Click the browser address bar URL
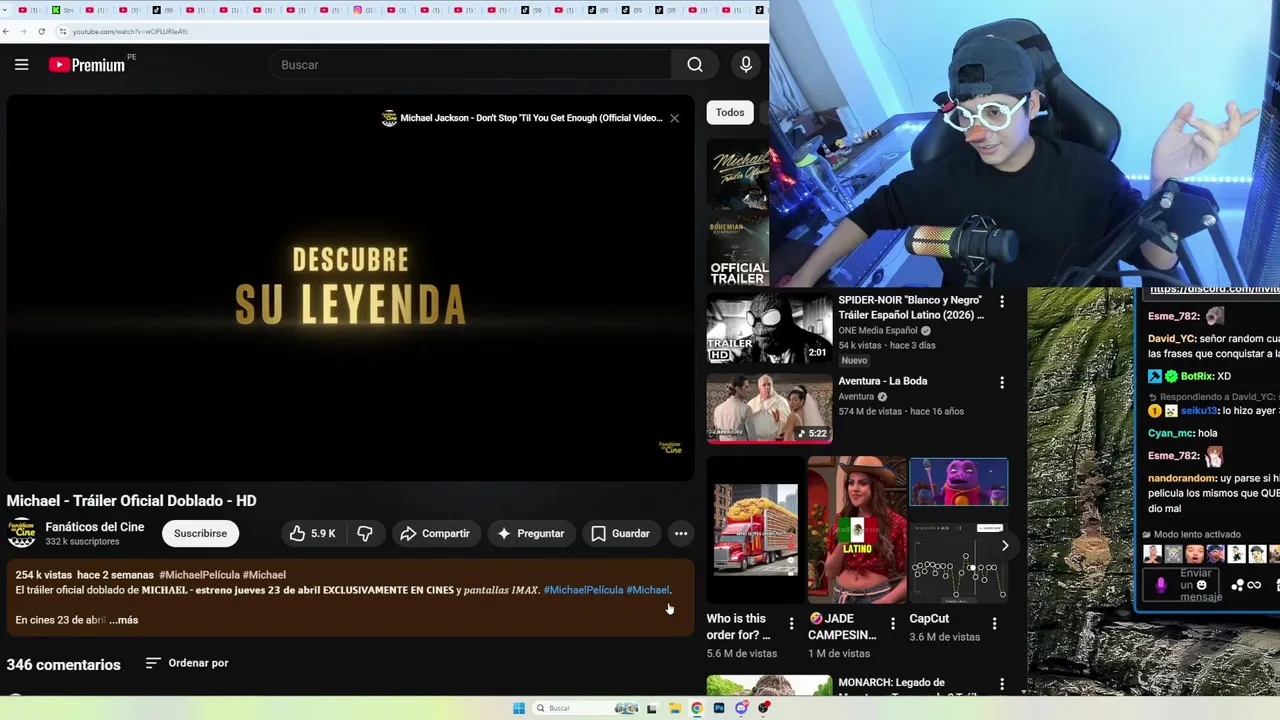 click(x=130, y=31)
